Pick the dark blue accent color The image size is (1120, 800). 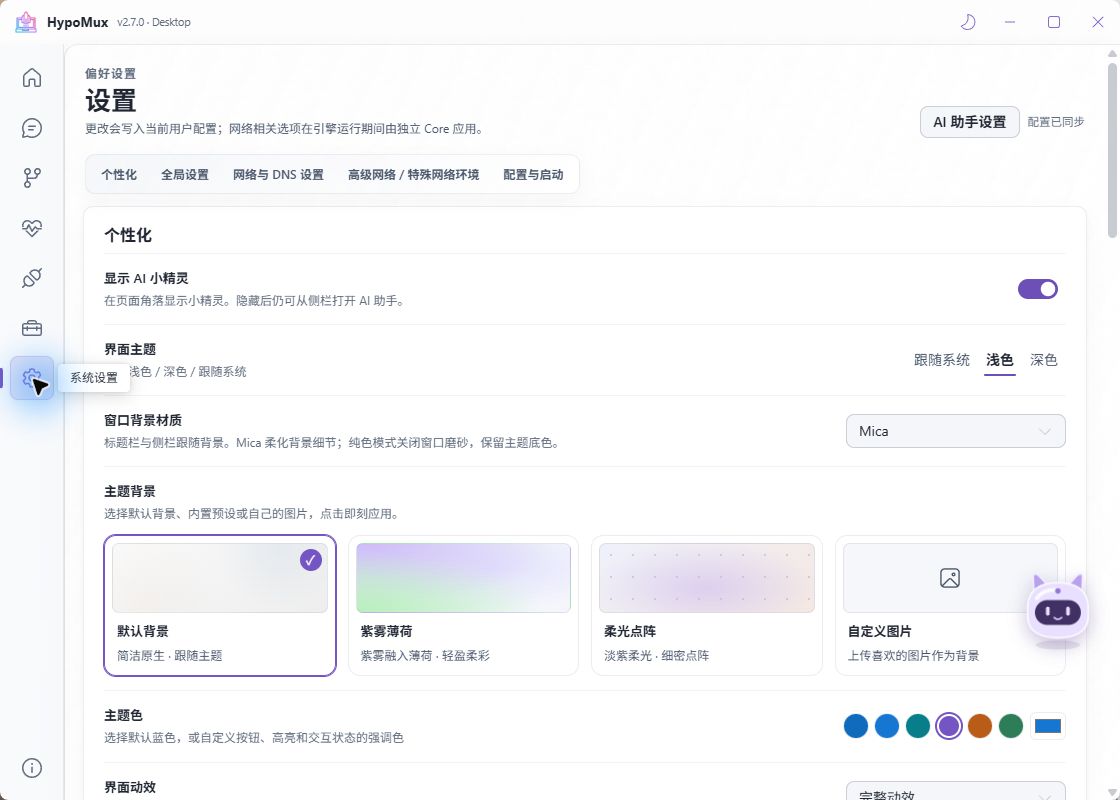tap(856, 726)
